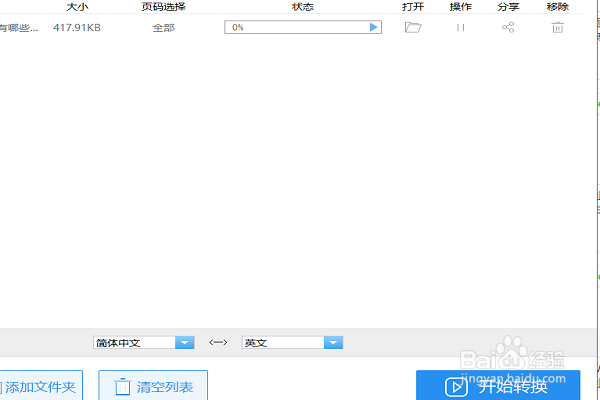Click the 操作 column header
The width and height of the screenshot is (600, 400).
click(x=460, y=7)
